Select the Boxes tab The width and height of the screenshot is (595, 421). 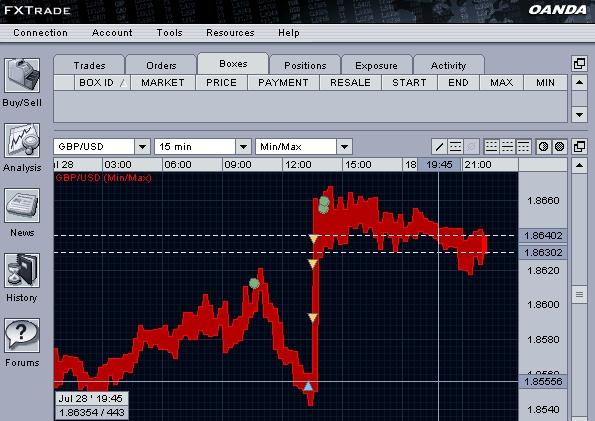(233, 63)
